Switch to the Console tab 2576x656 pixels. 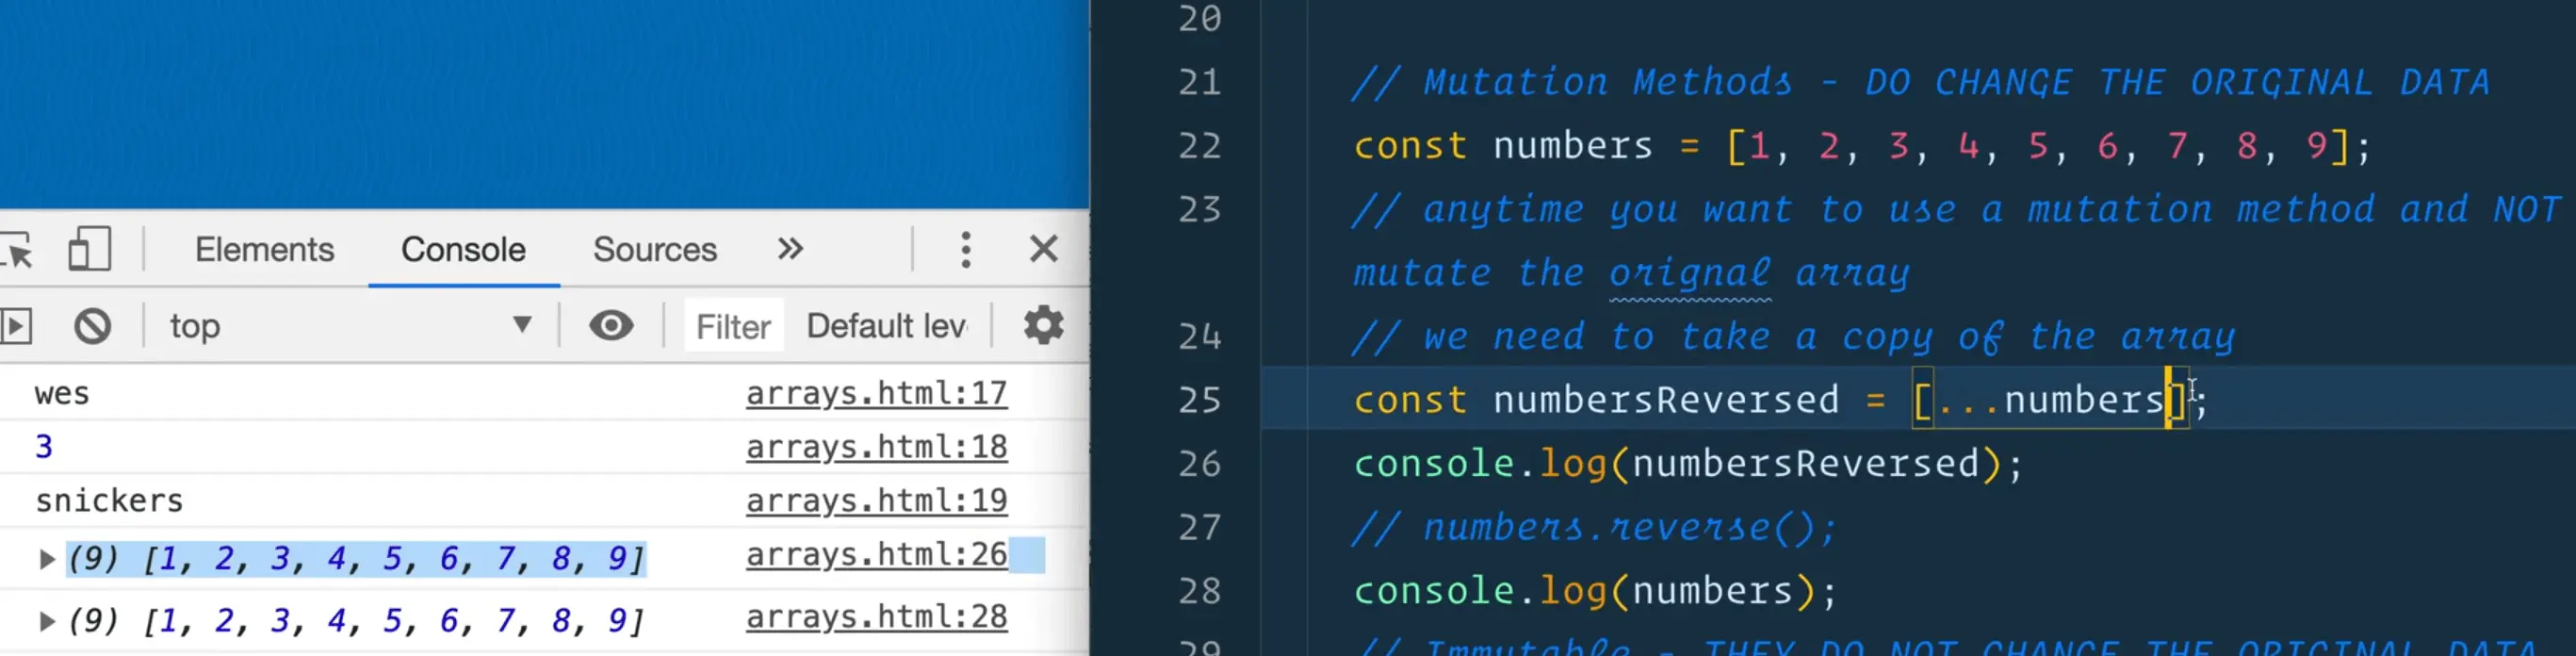coord(463,250)
